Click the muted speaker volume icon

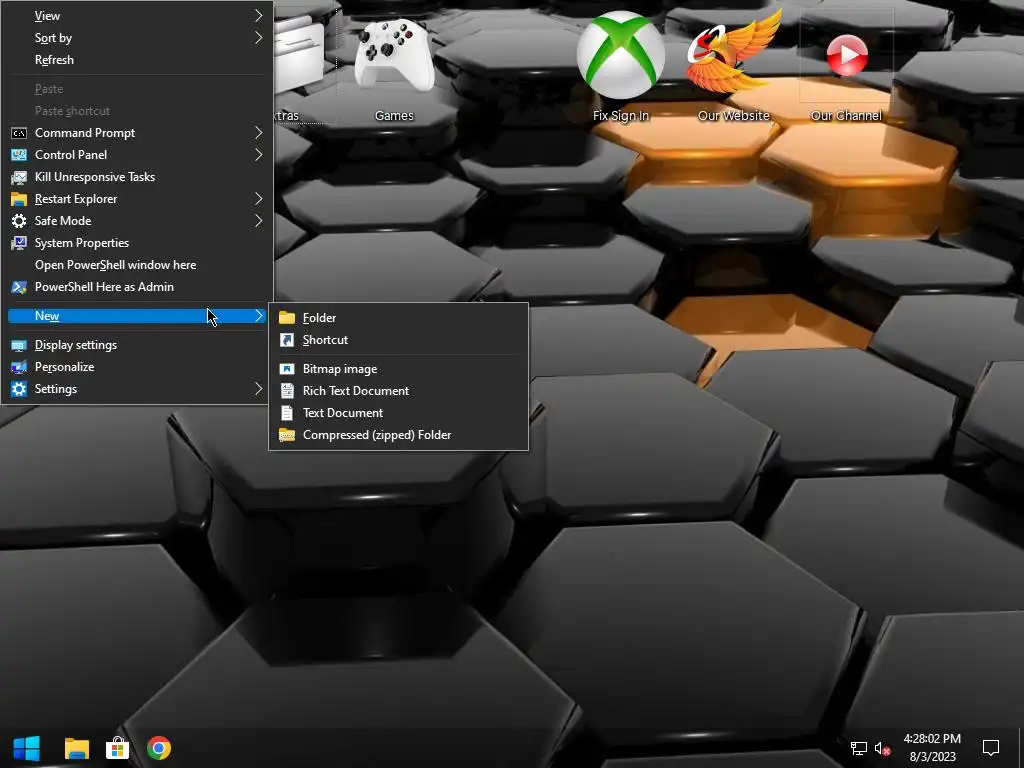tap(883, 748)
